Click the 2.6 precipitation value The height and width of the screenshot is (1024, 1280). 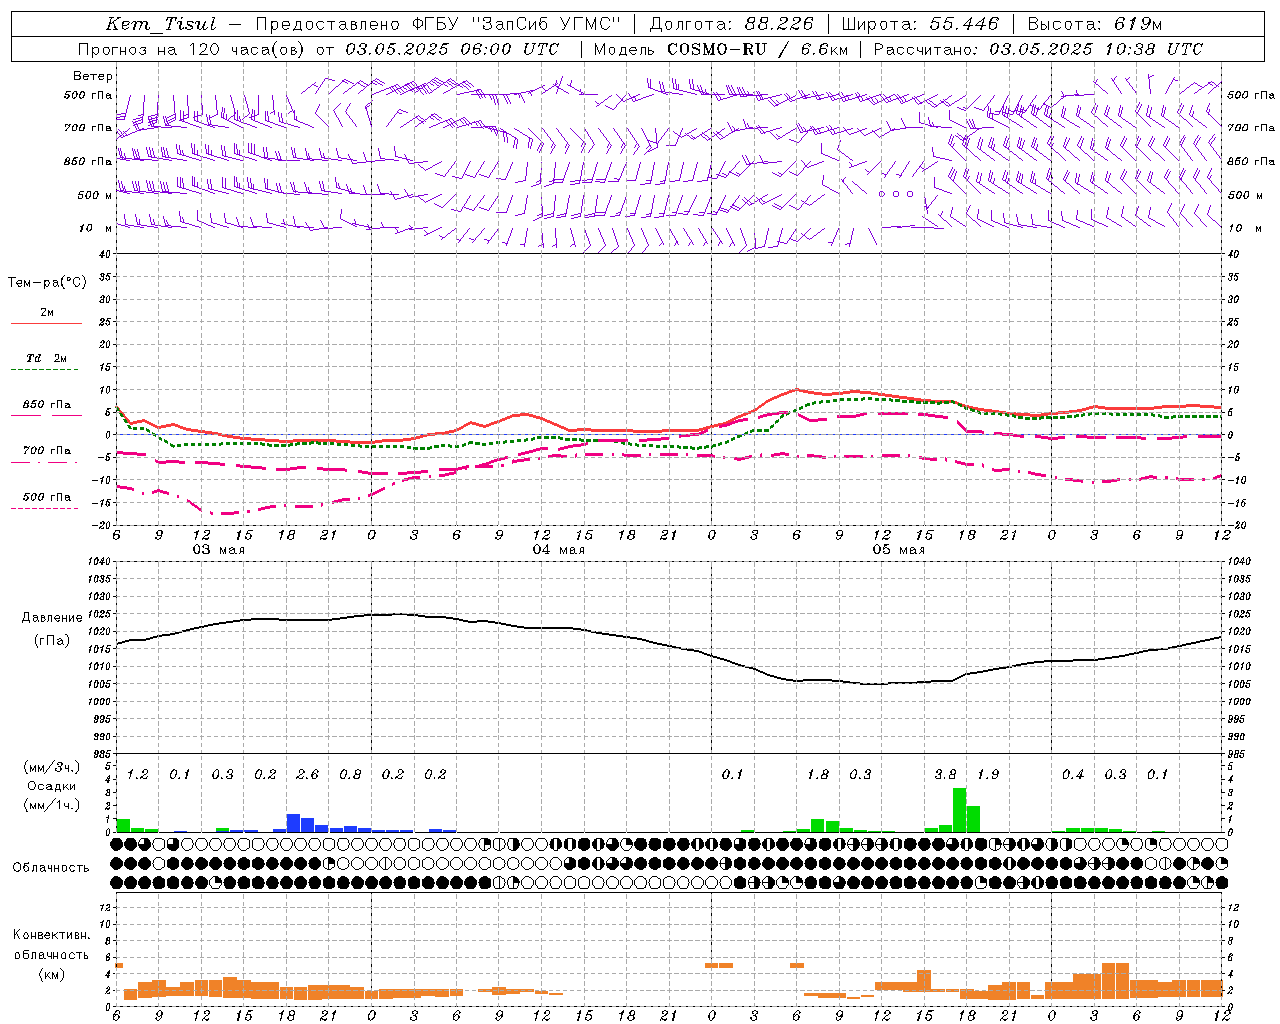[x=308, y=774]
